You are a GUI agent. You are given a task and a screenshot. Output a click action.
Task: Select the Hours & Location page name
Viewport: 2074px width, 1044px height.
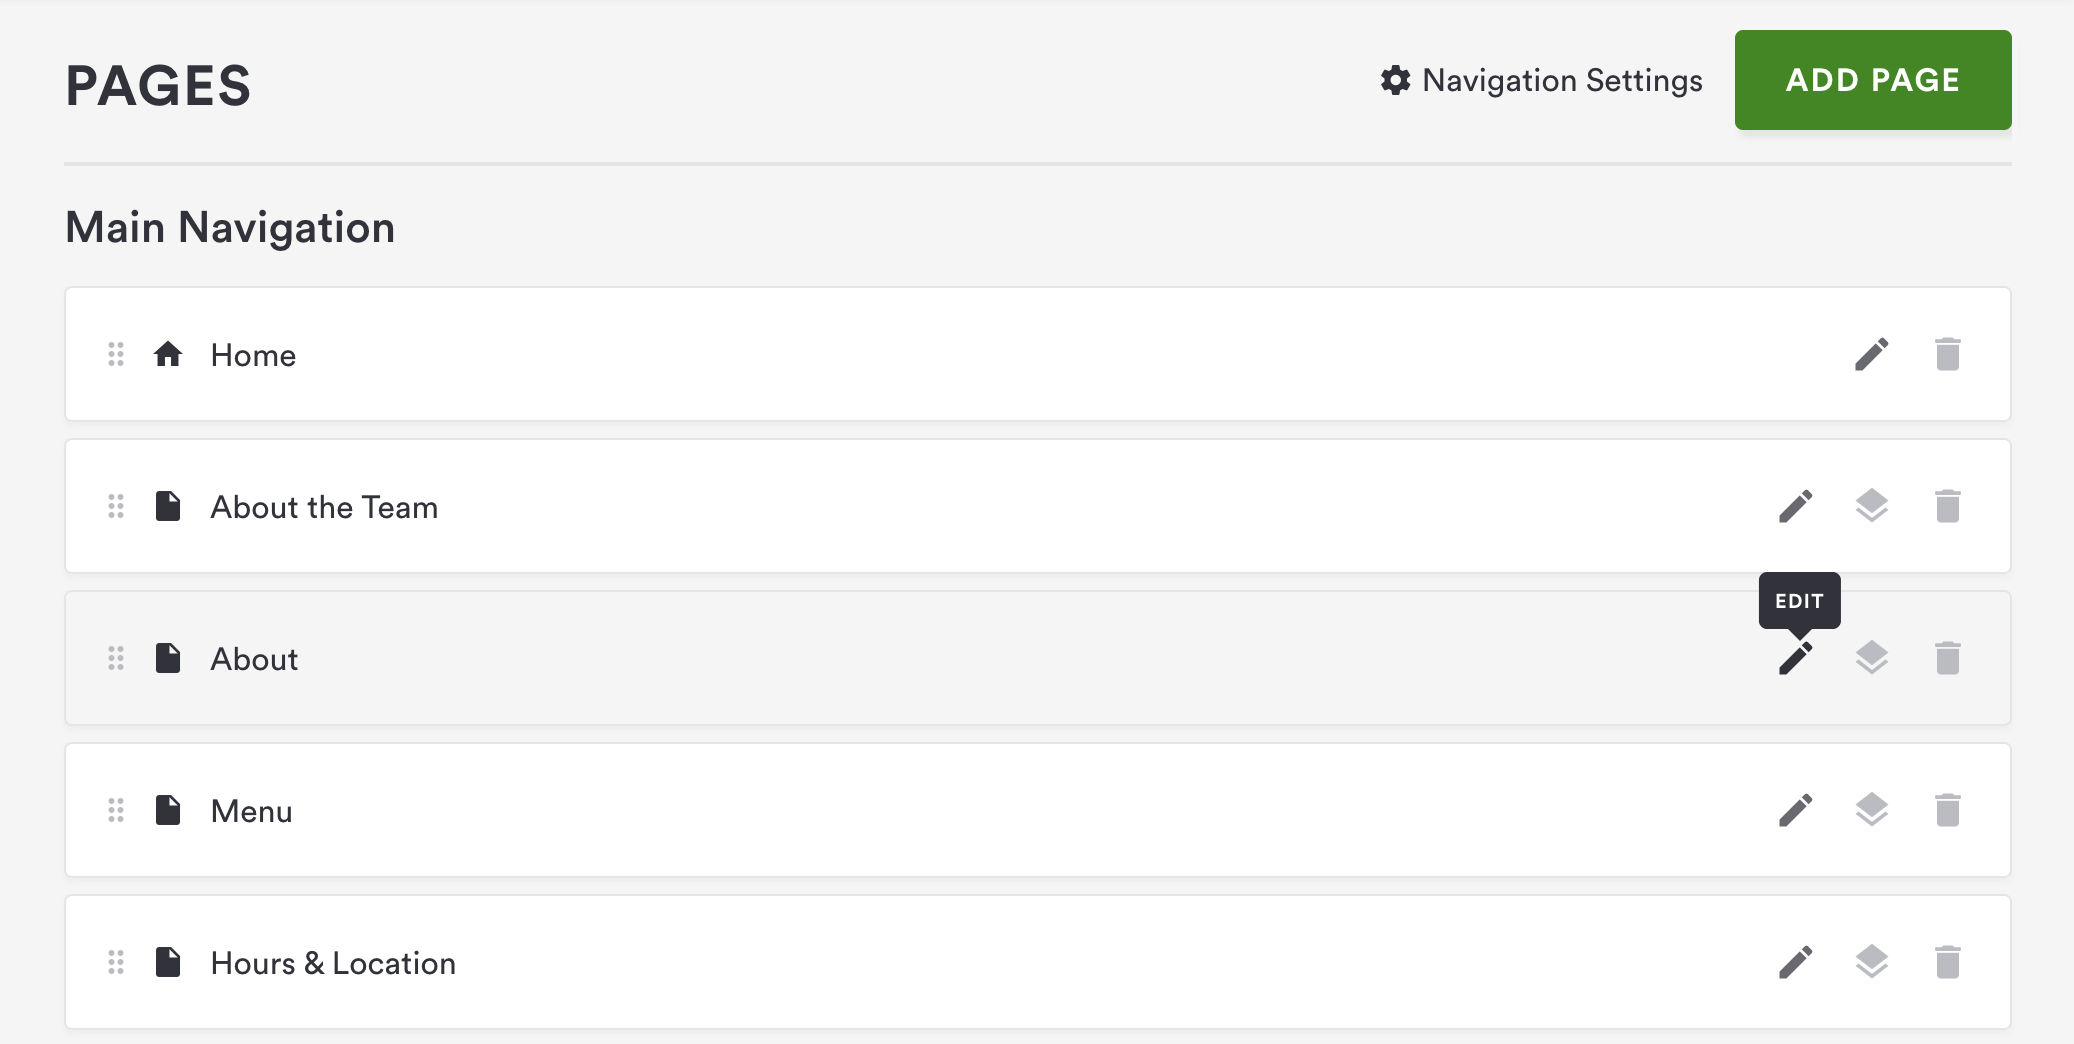[333, 964]
